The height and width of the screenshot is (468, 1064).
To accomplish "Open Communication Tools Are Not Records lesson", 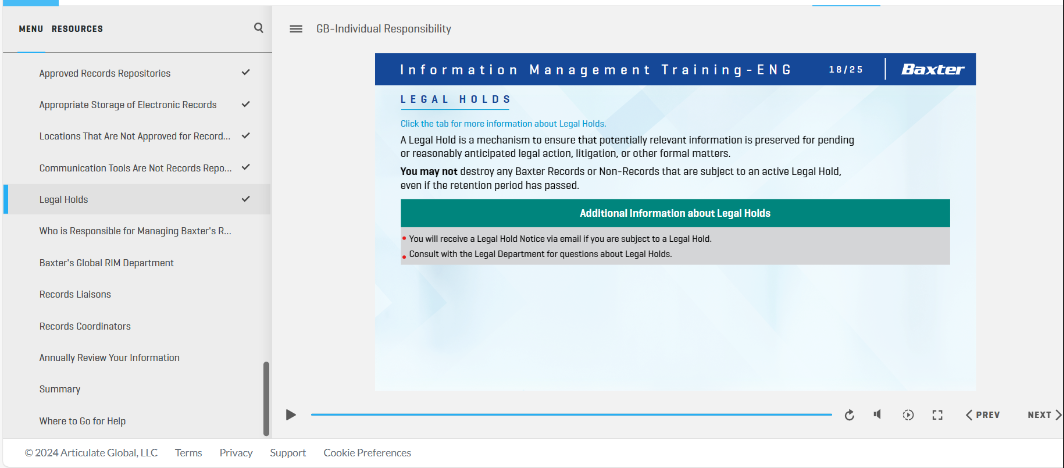I will (x=137, y=168).
